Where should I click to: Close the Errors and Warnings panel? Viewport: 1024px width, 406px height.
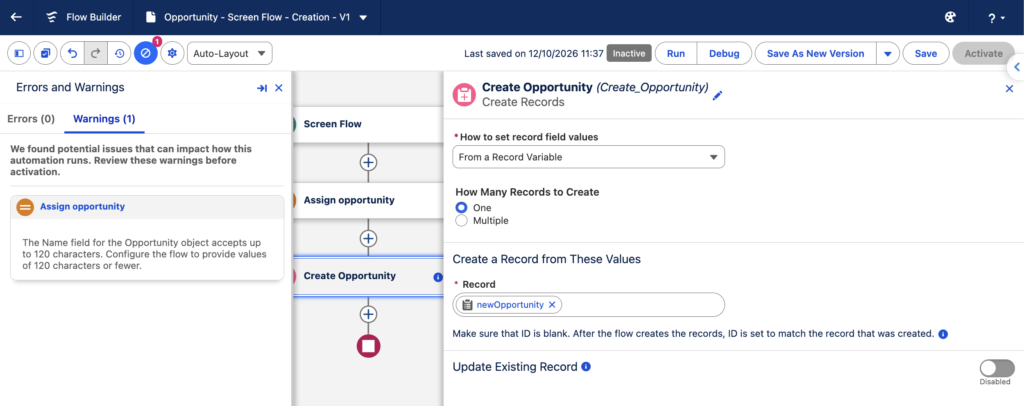coord(279,88)
